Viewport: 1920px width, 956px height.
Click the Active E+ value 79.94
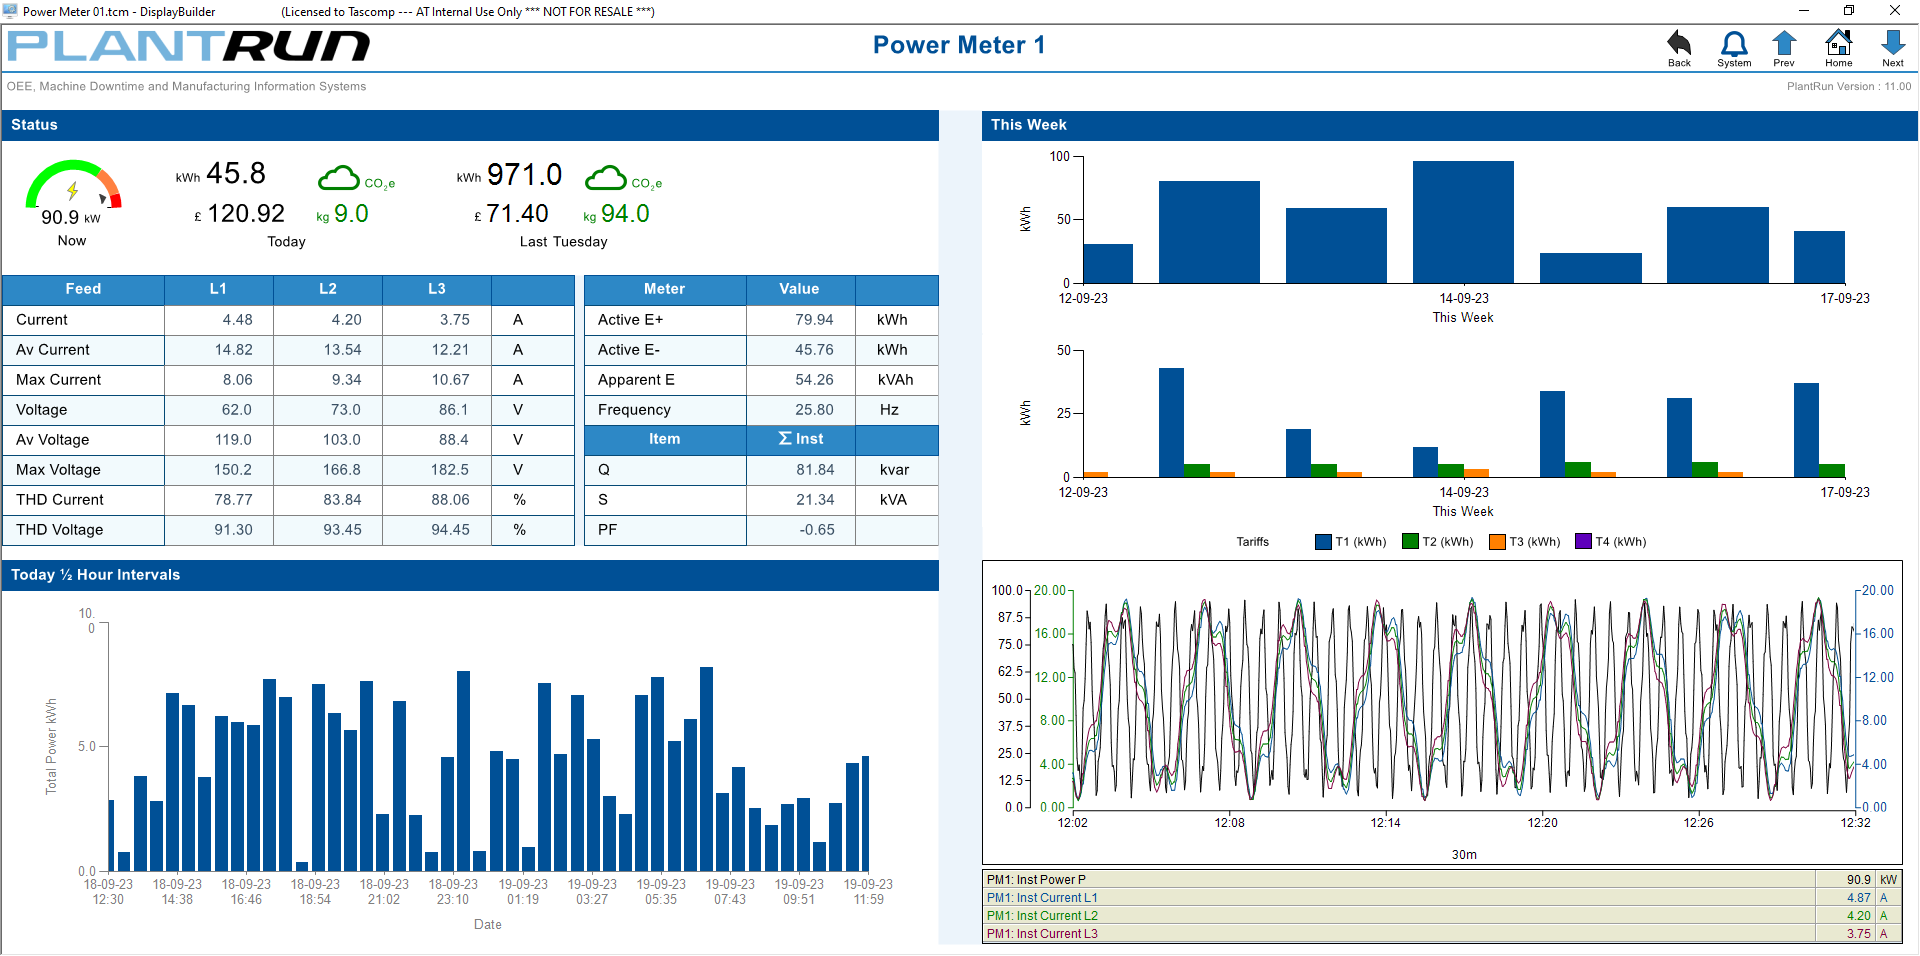814,320
